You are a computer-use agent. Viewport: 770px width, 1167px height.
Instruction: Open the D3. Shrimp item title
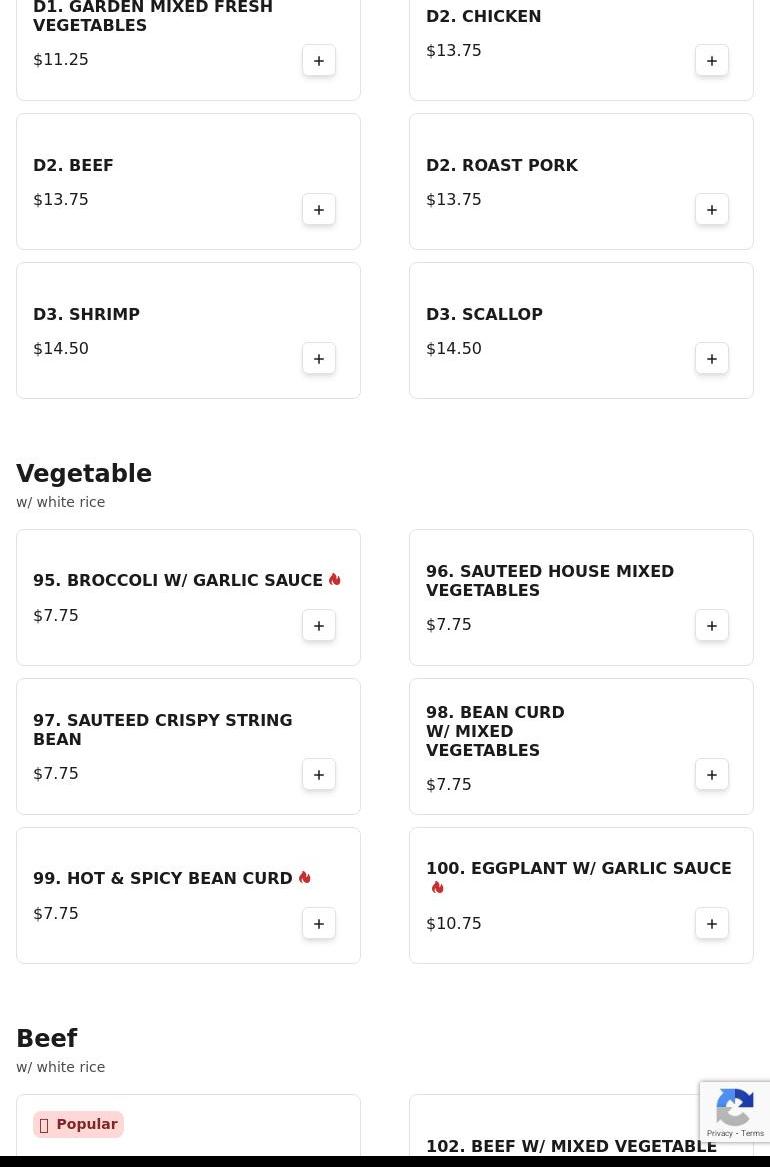[x=86, y=314]
